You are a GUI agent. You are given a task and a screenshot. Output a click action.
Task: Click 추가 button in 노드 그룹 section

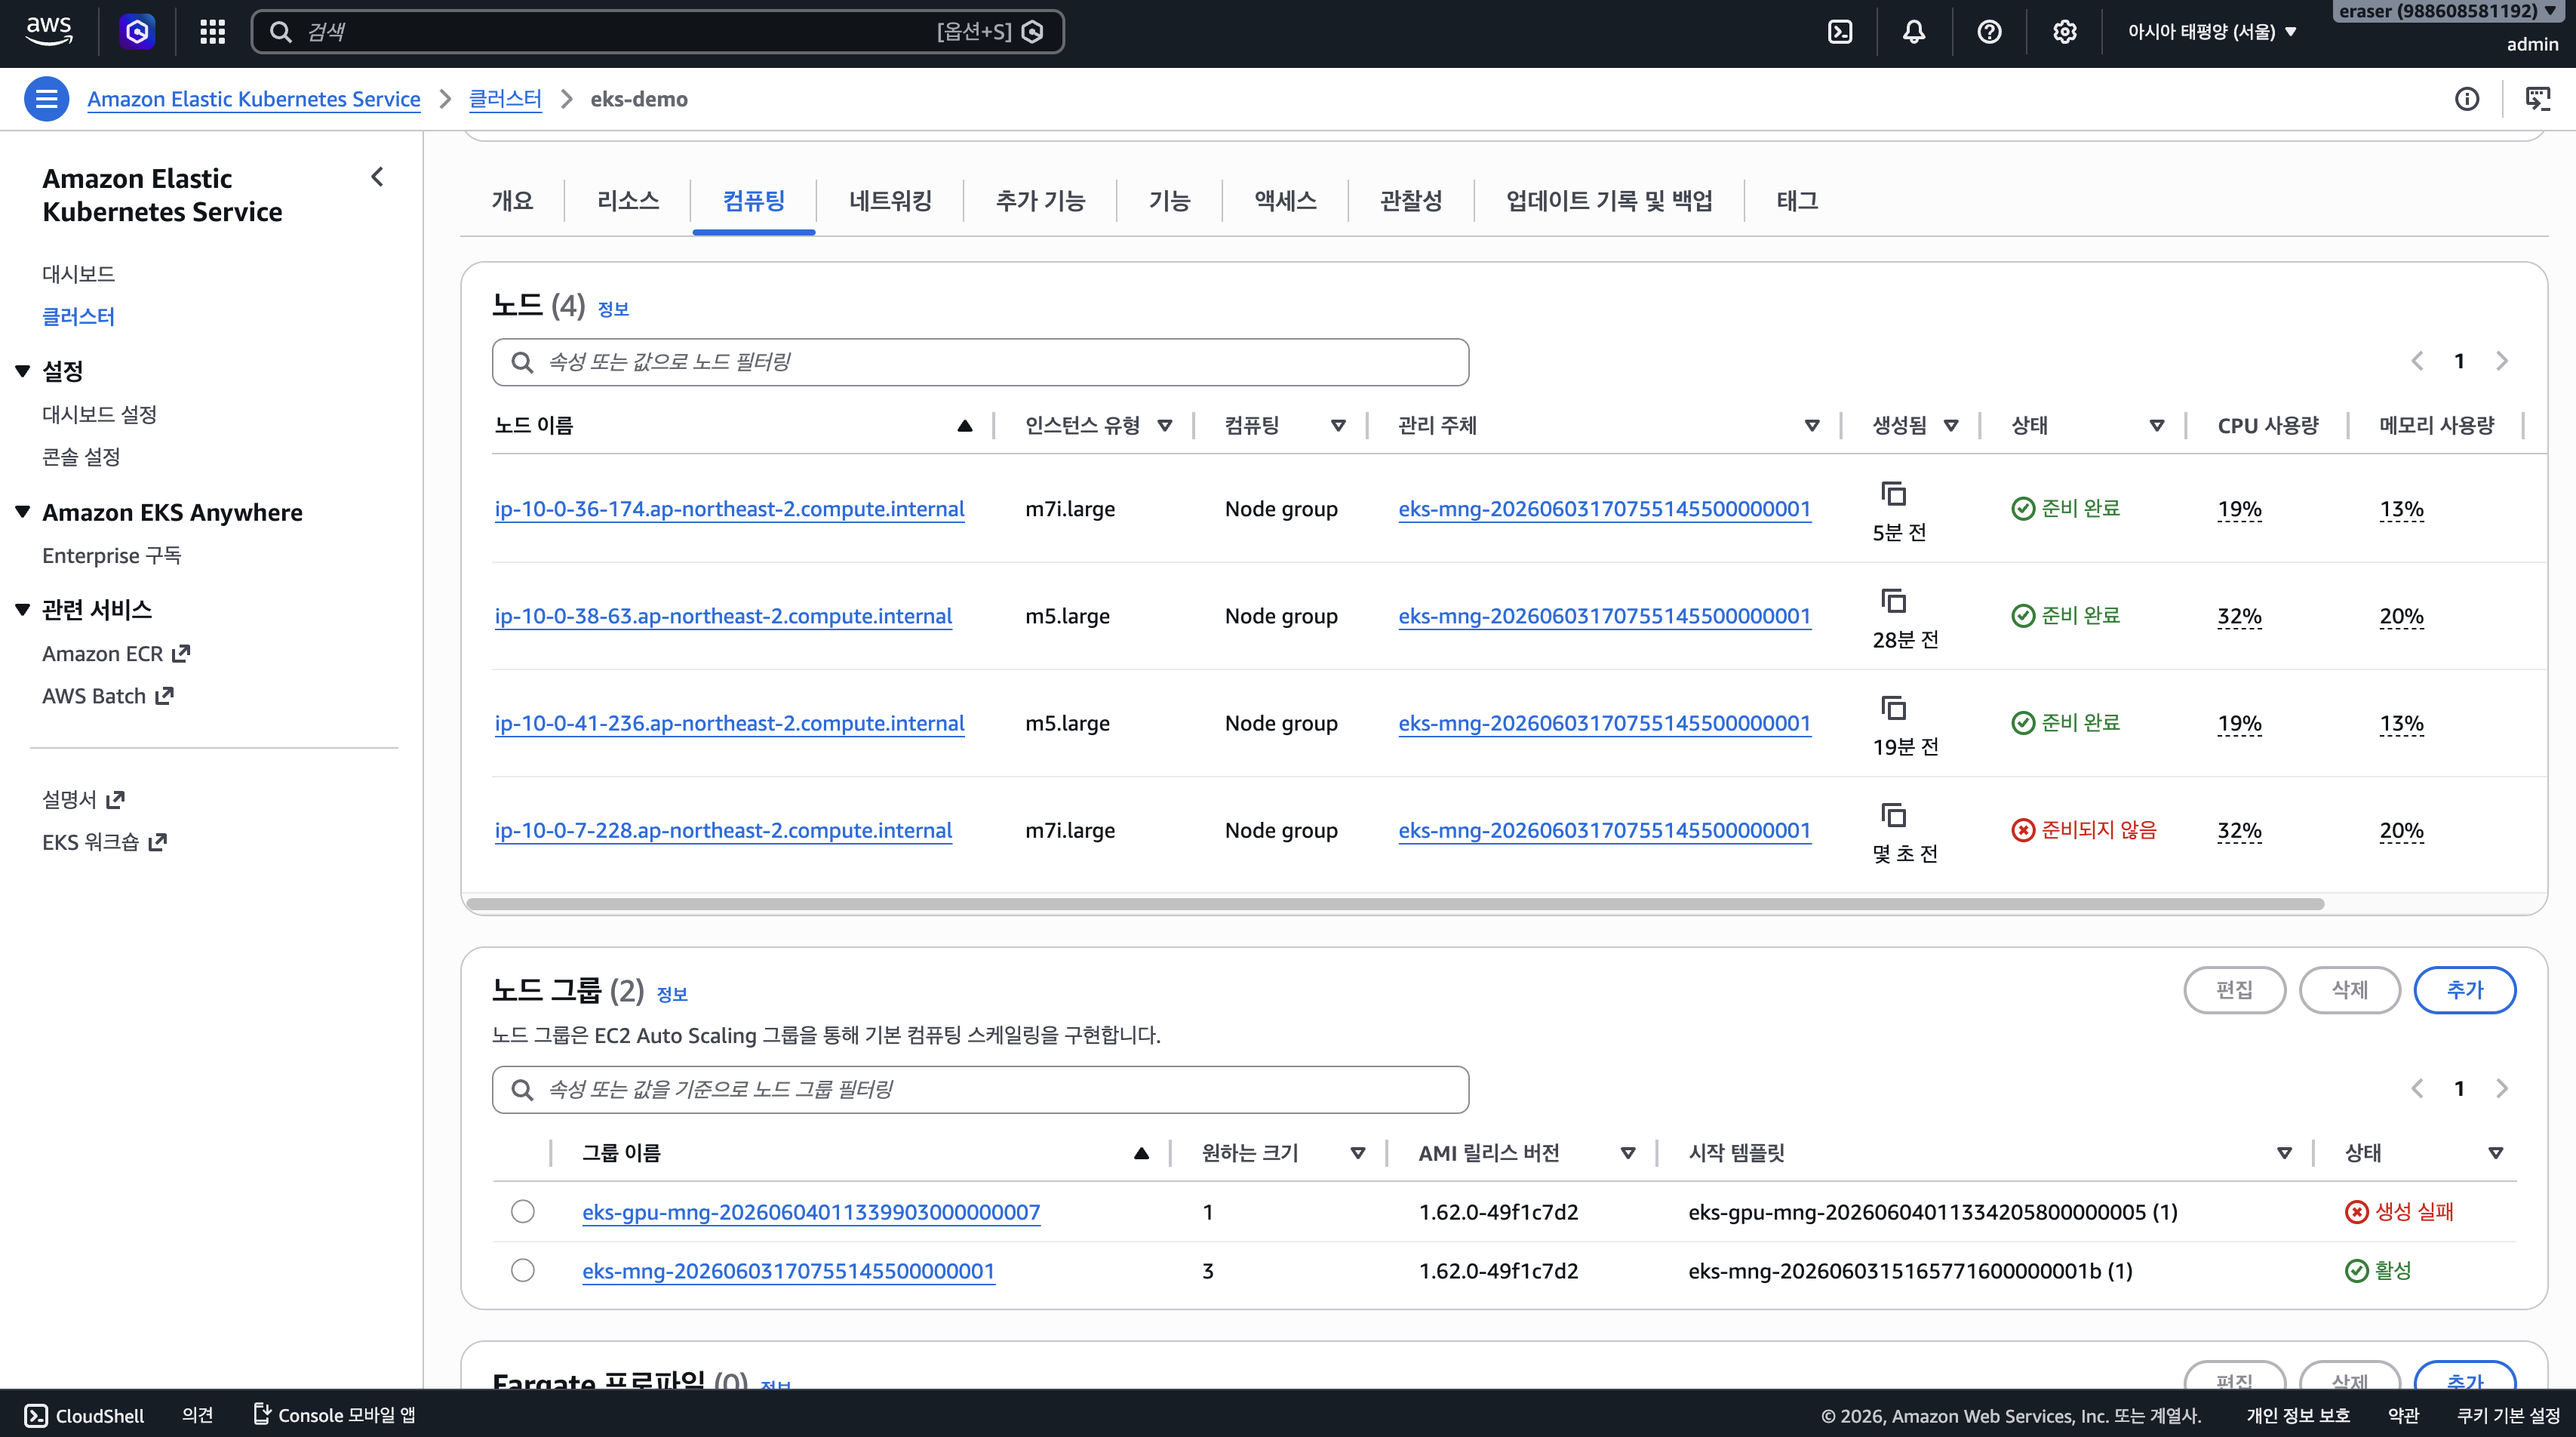2465,990
